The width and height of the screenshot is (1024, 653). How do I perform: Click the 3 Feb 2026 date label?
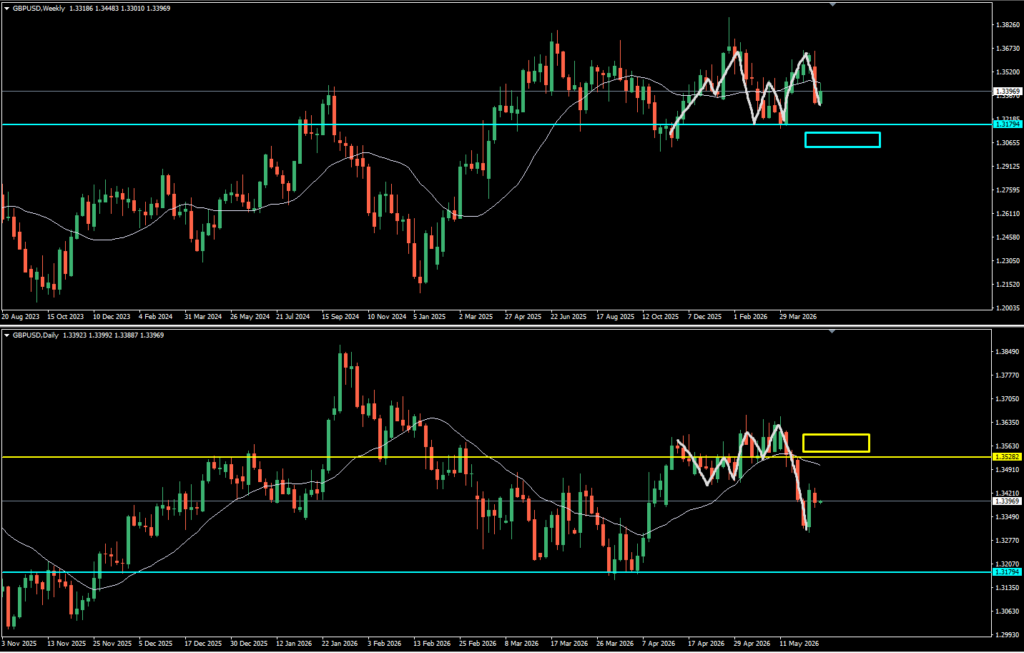click(x=384, y=643)
